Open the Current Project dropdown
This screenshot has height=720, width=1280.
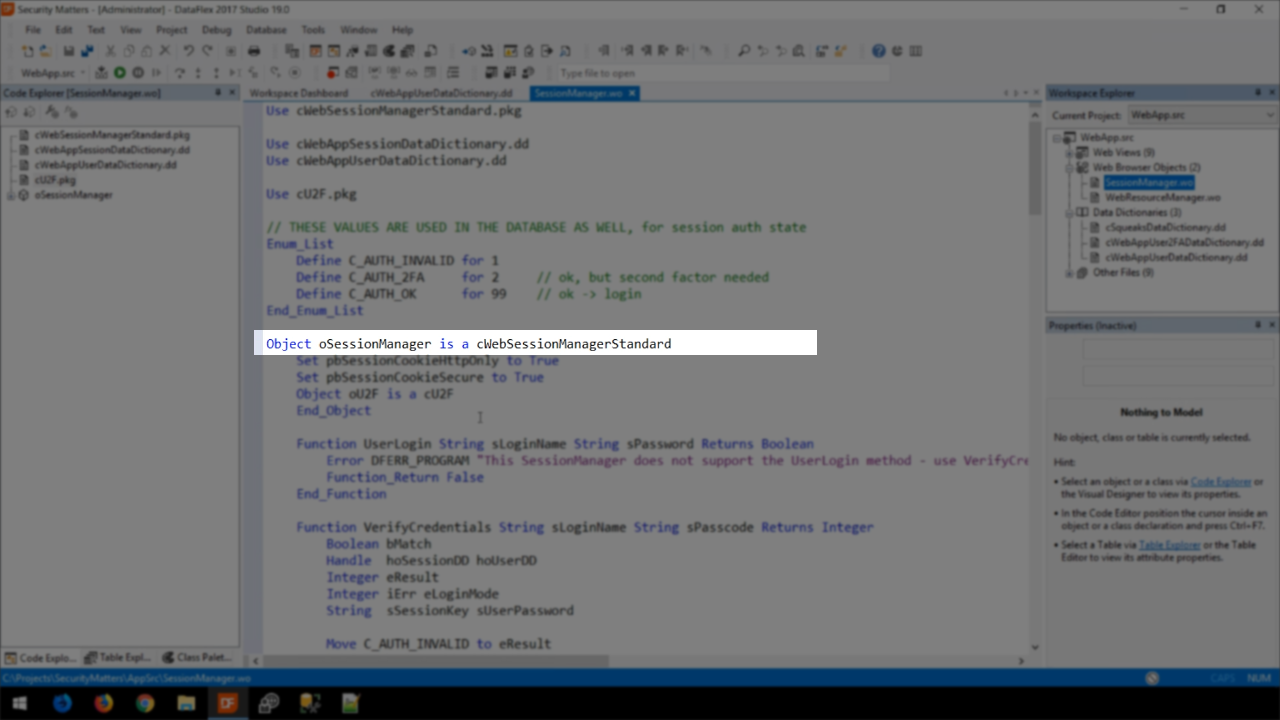coord(1200,115)
